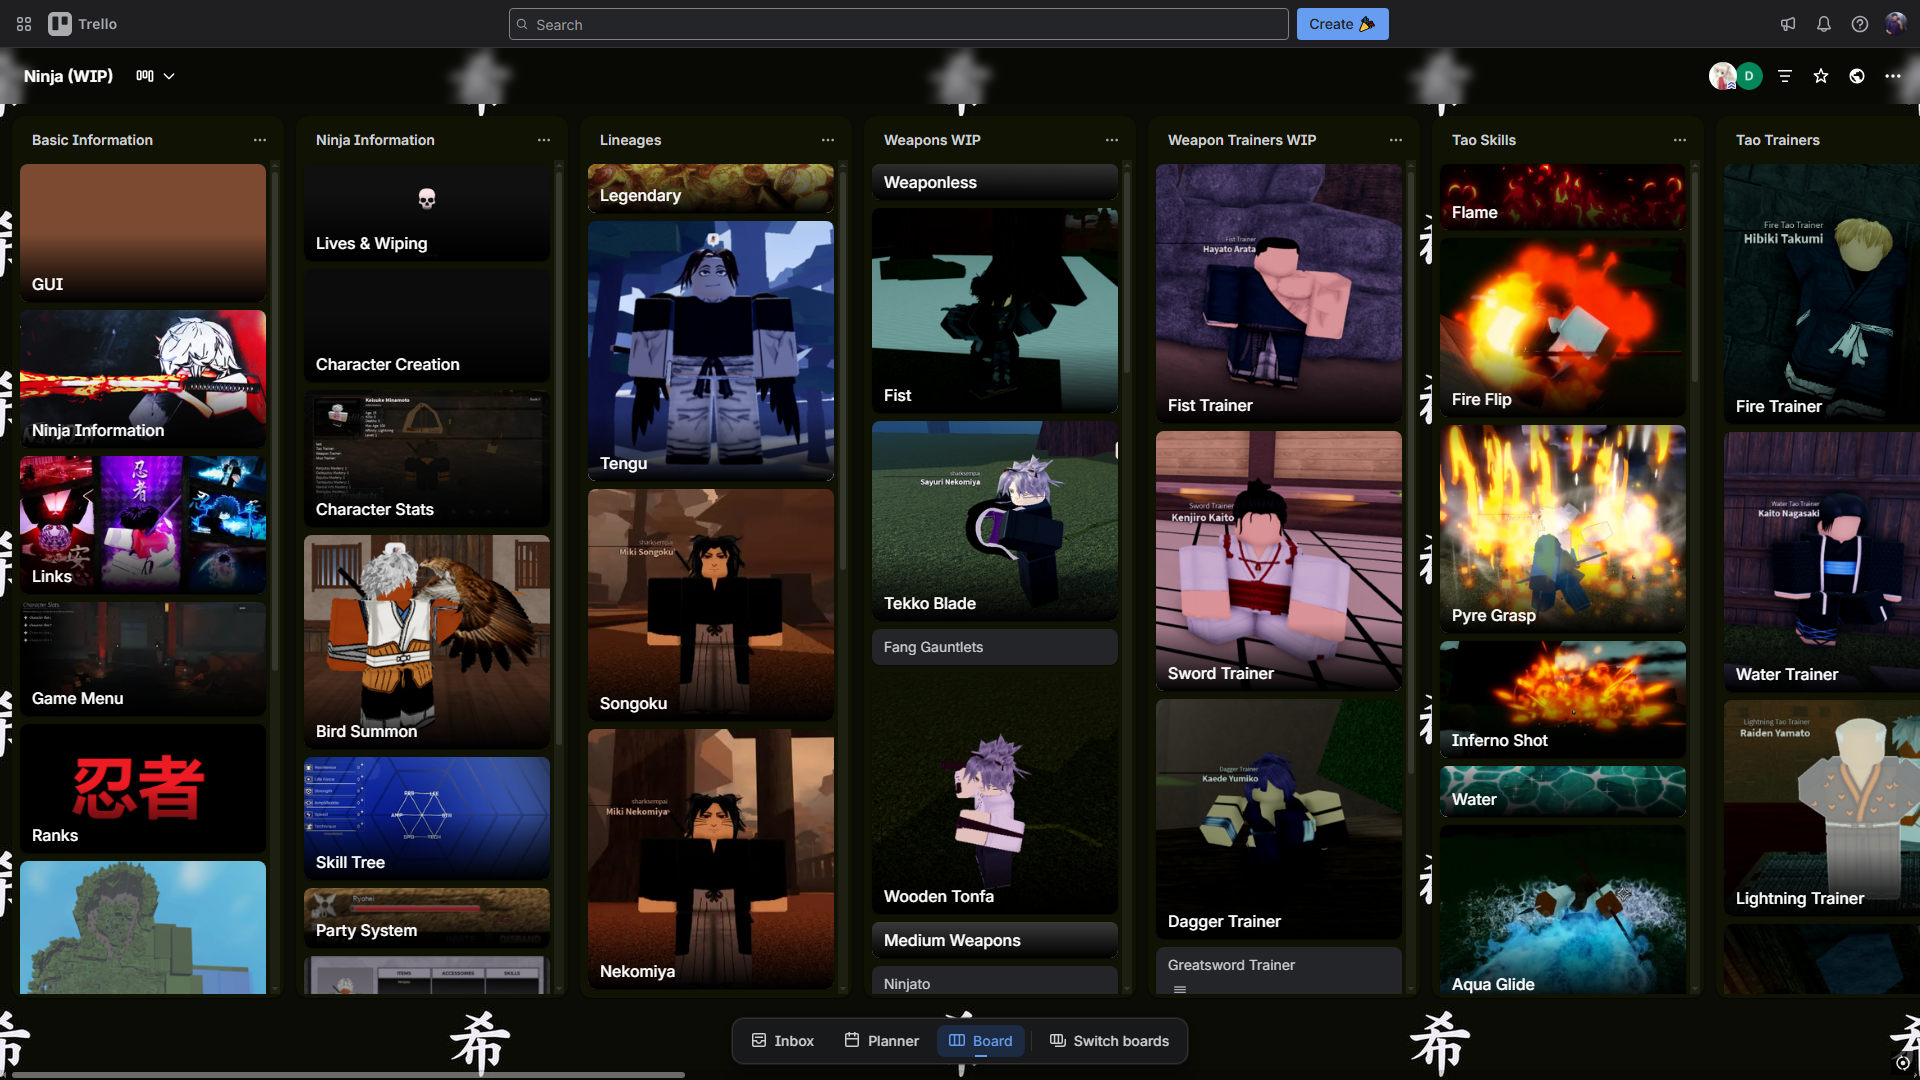The height and width of the screenshot is (1080, 1920).
Task: Click the feedback megaphone icon
Action: pos(1787,24)
